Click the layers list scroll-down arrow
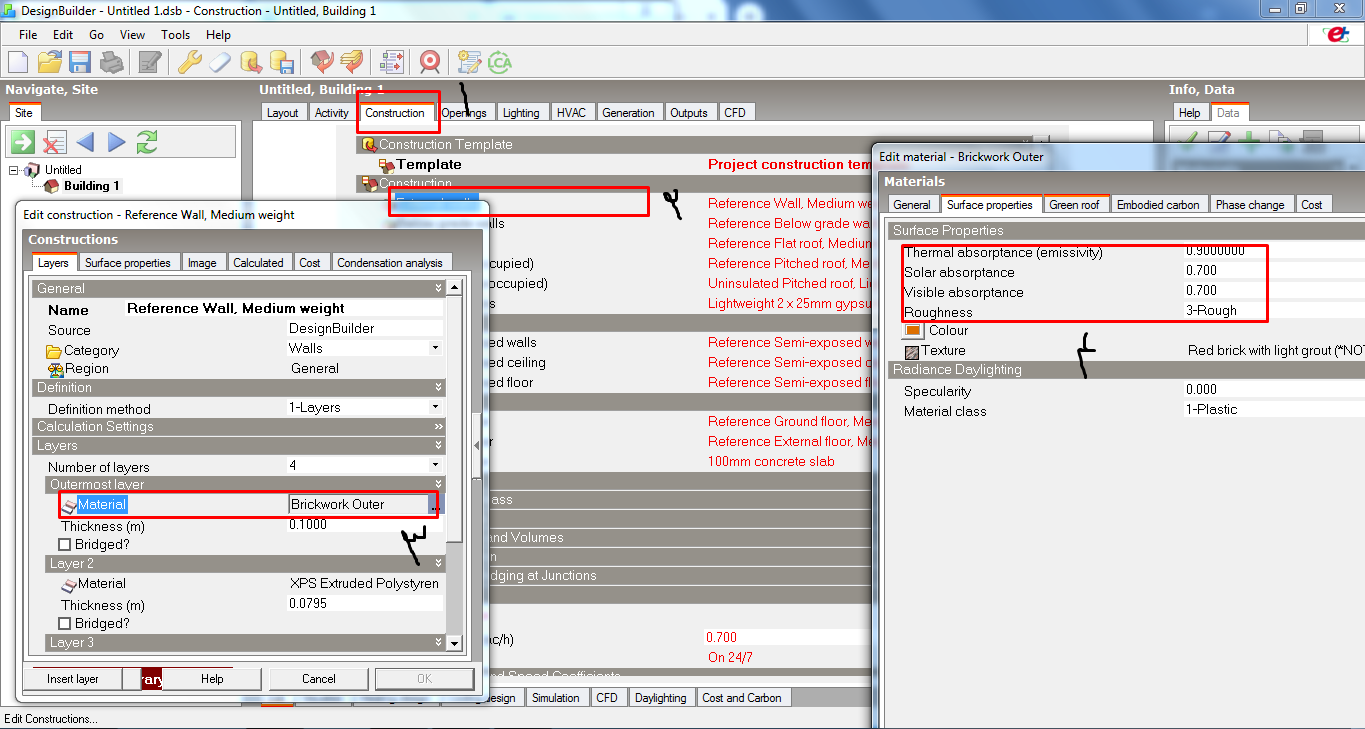 (x=453, y=643)
